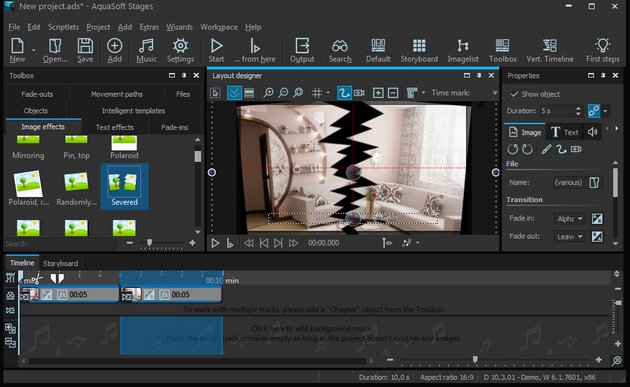
Task: Switch to Text effects tab
Action: tap(115, 127)
